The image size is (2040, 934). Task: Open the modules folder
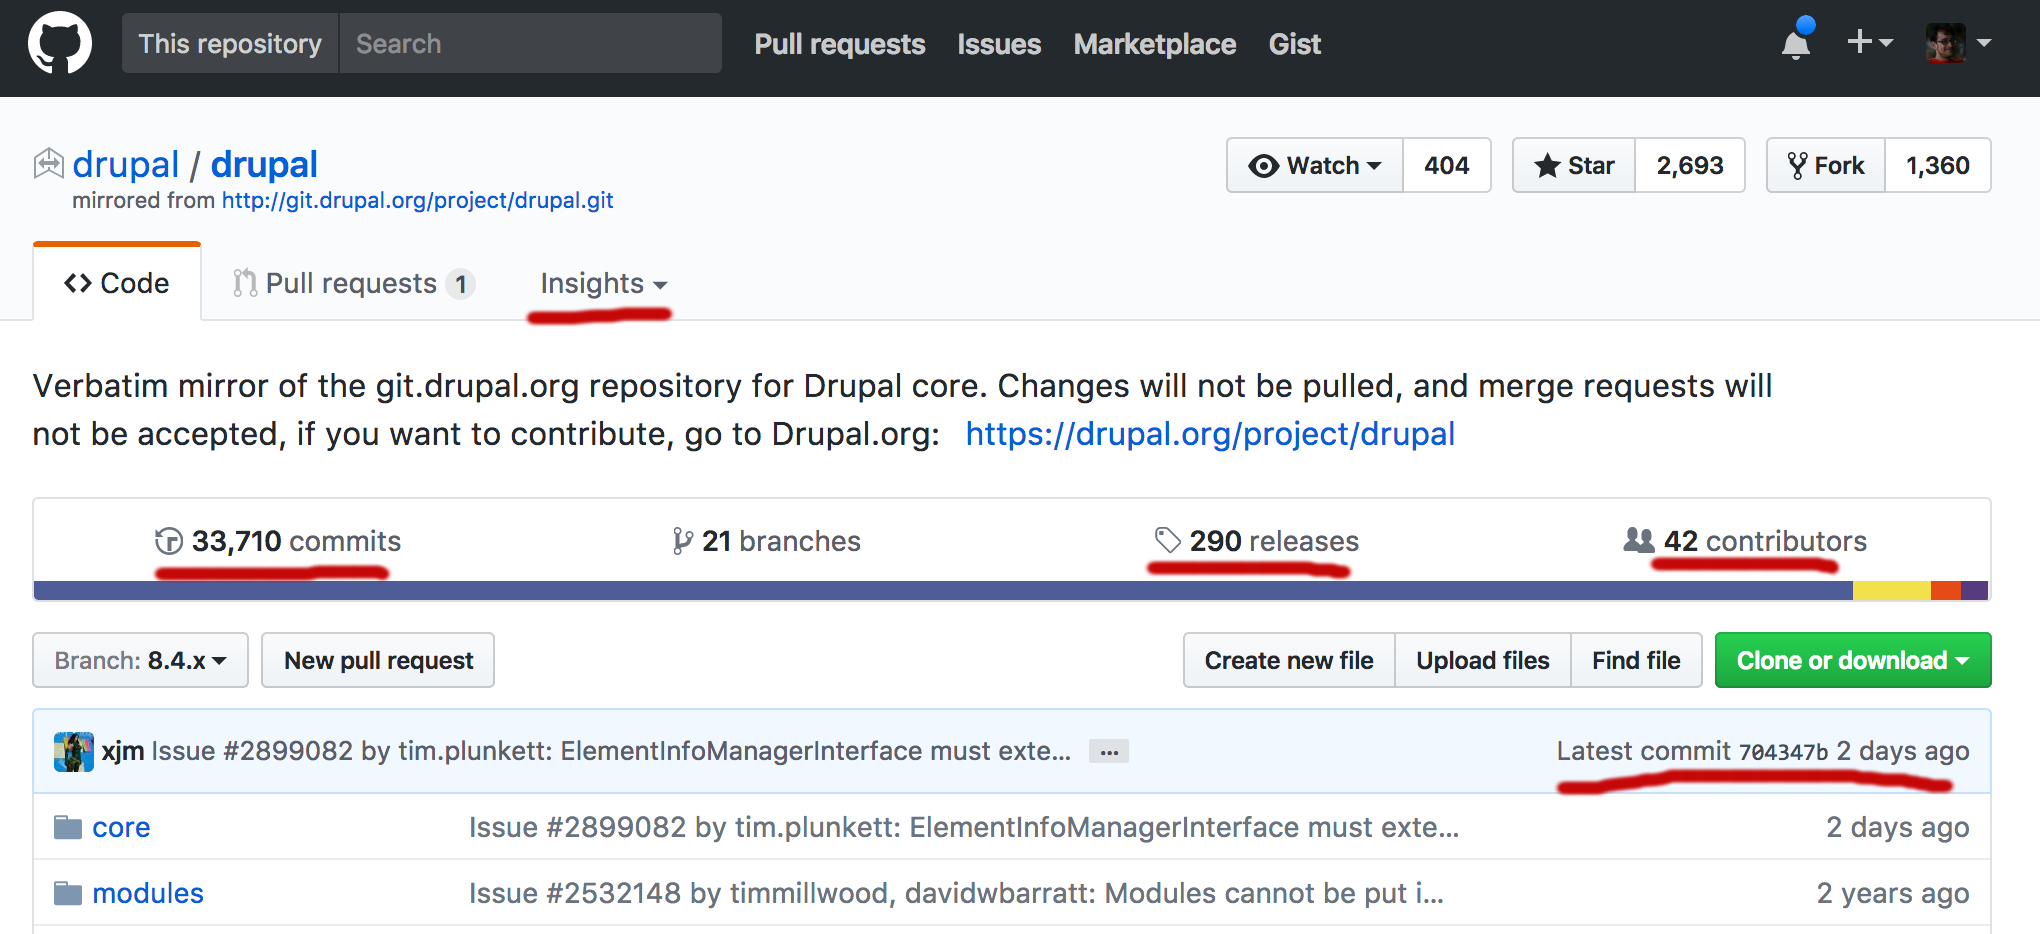(x=148, y=893)
